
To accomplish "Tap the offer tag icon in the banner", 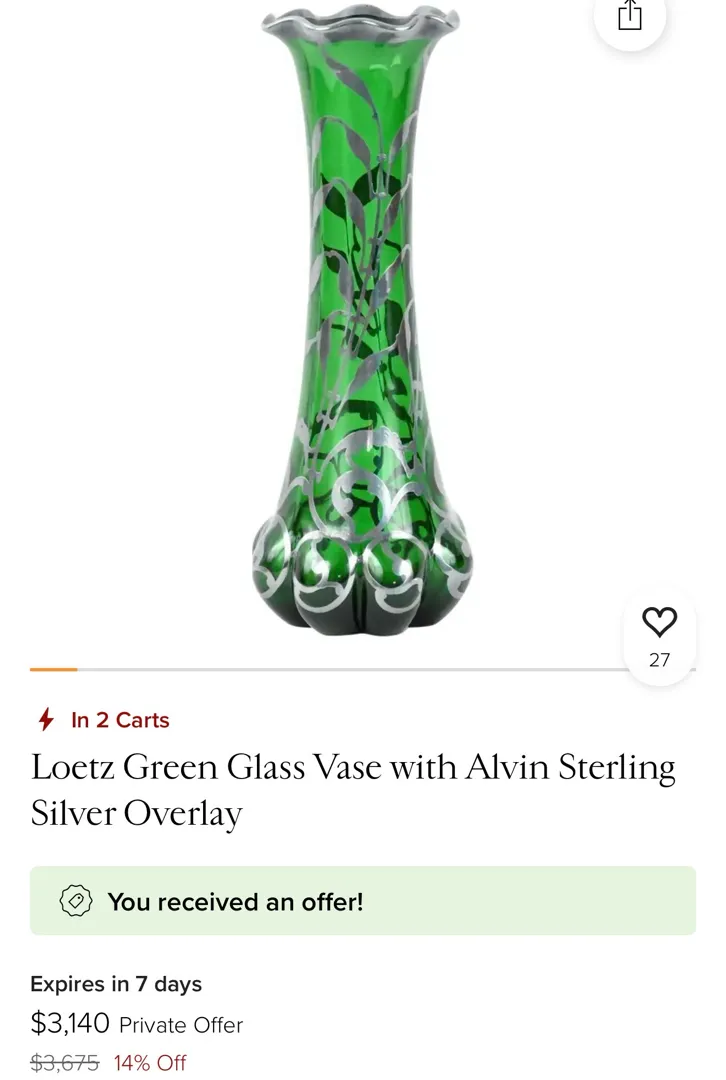I will [x=76, y=901].
